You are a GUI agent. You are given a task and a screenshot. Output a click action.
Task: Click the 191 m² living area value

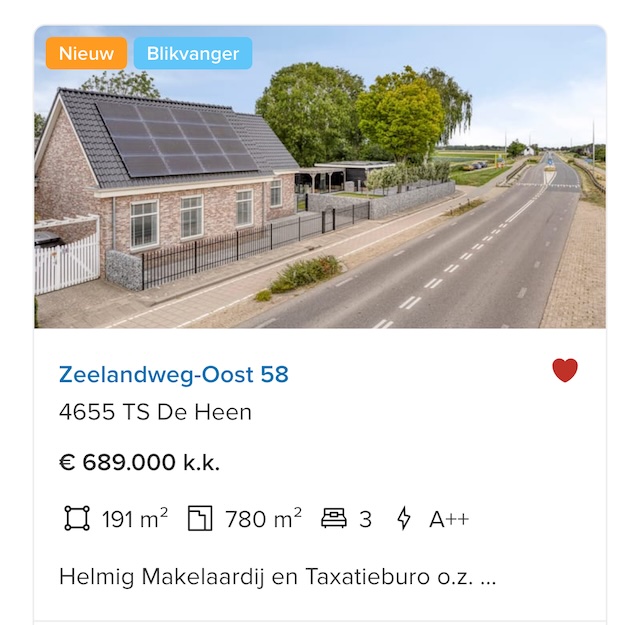tap(135, 519)
